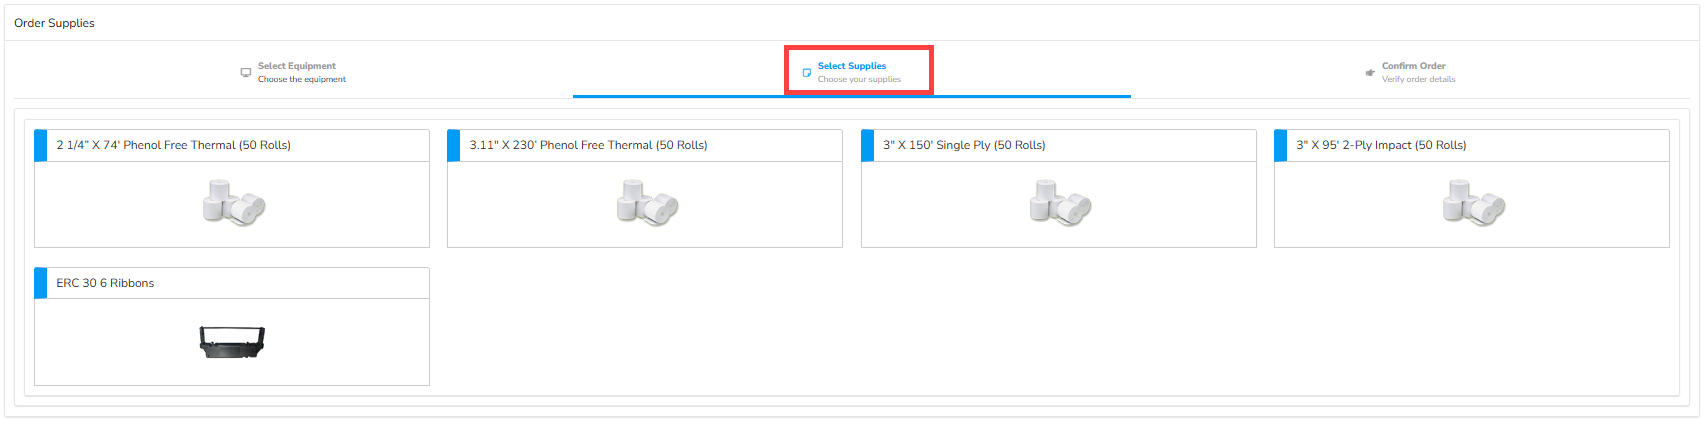1704x425 pixels.
Task: Switch to the Select Supplies step
Action: [852, 66]
